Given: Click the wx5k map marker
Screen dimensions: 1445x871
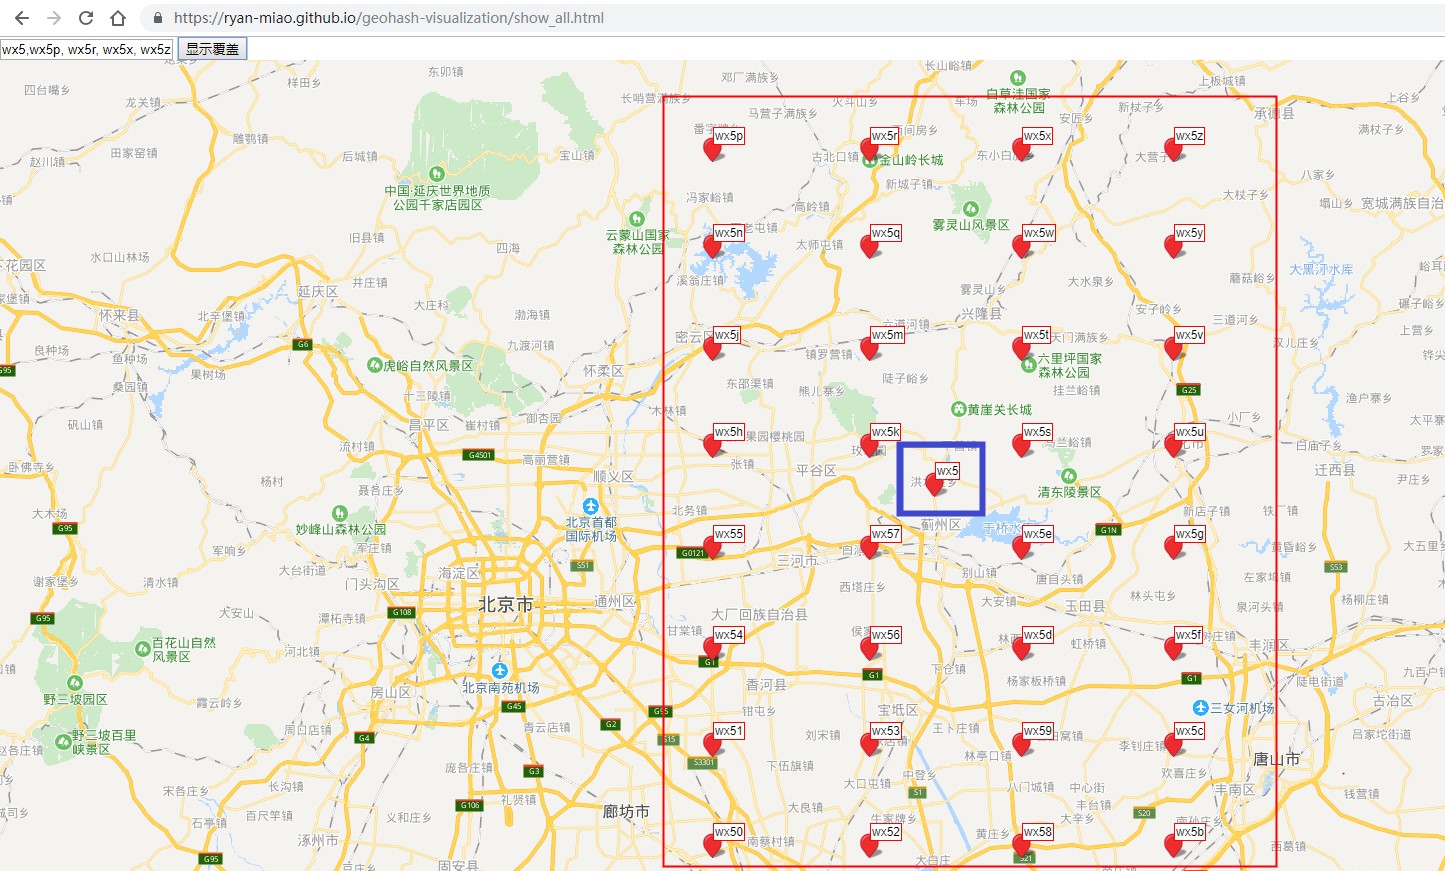Looking at the screenshot, I should pos(870,446).
